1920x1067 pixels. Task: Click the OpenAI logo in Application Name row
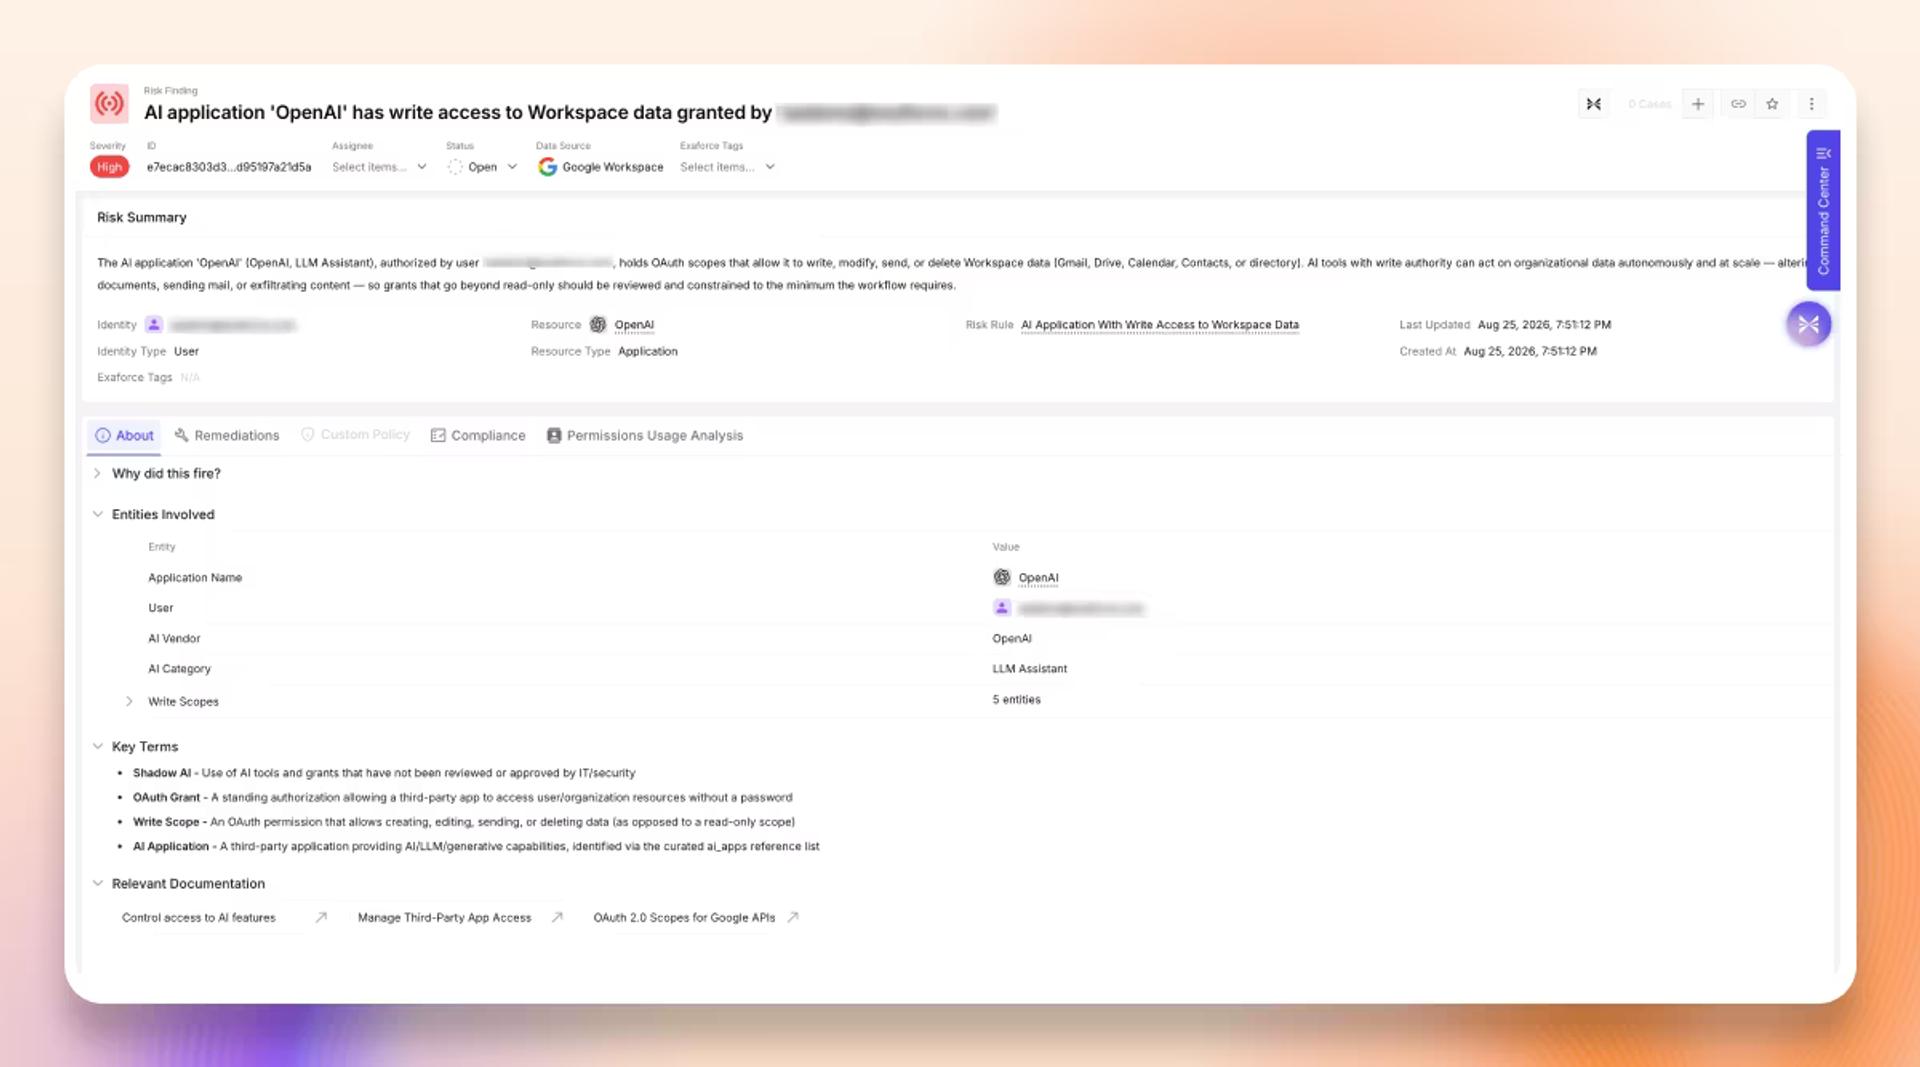point(1002,577)
